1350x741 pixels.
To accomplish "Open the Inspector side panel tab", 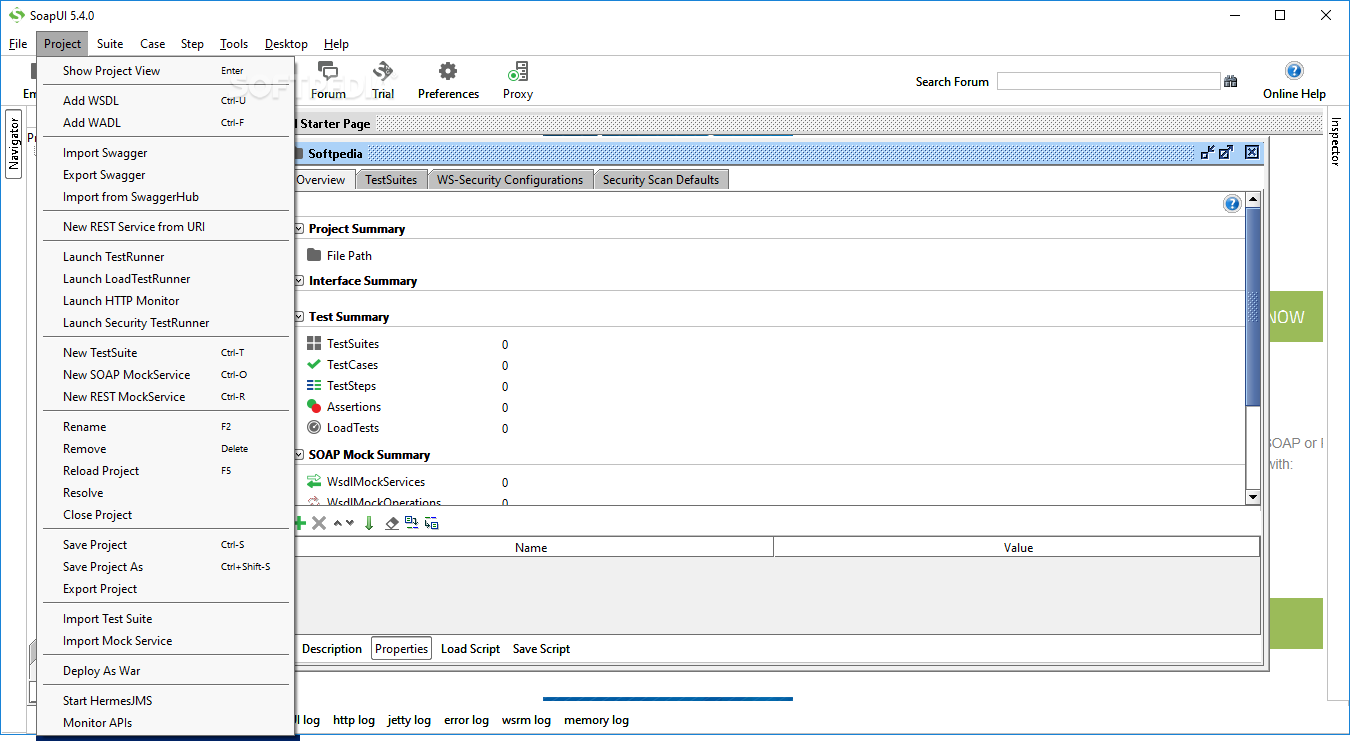I will (1335, 141).
